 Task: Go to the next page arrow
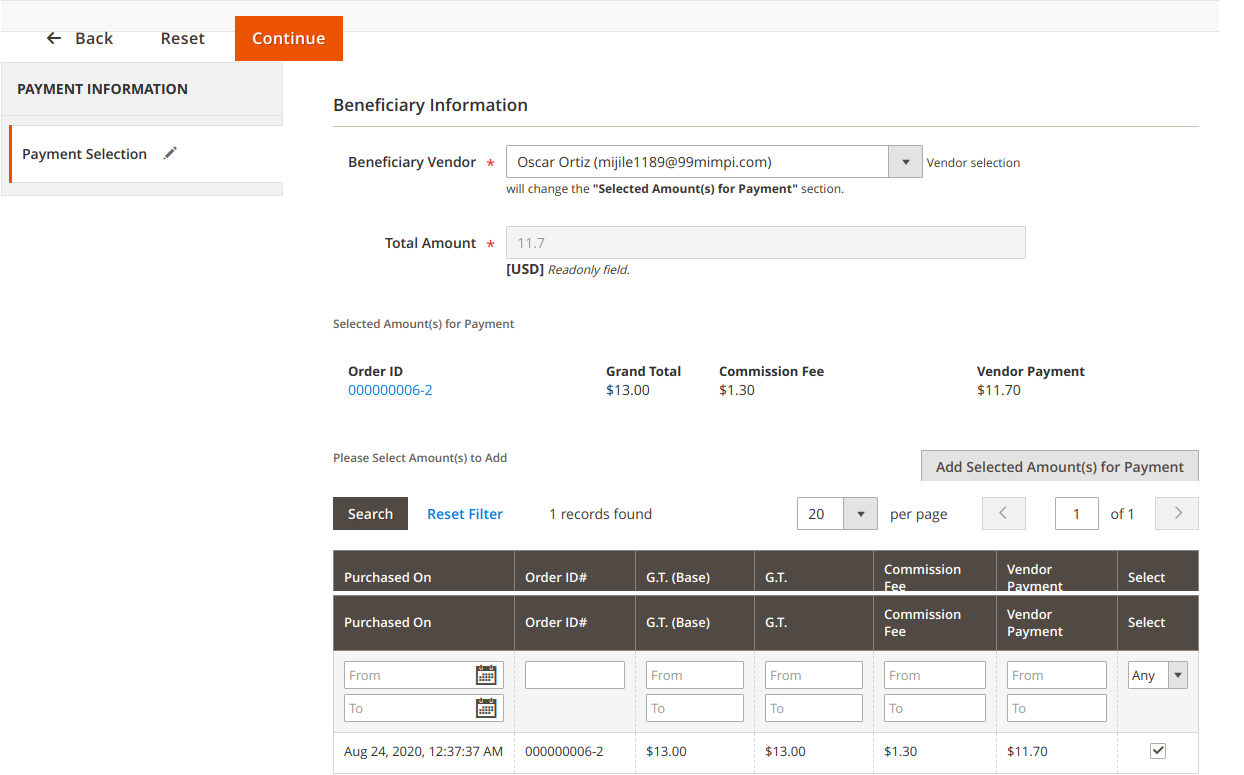1177,513
